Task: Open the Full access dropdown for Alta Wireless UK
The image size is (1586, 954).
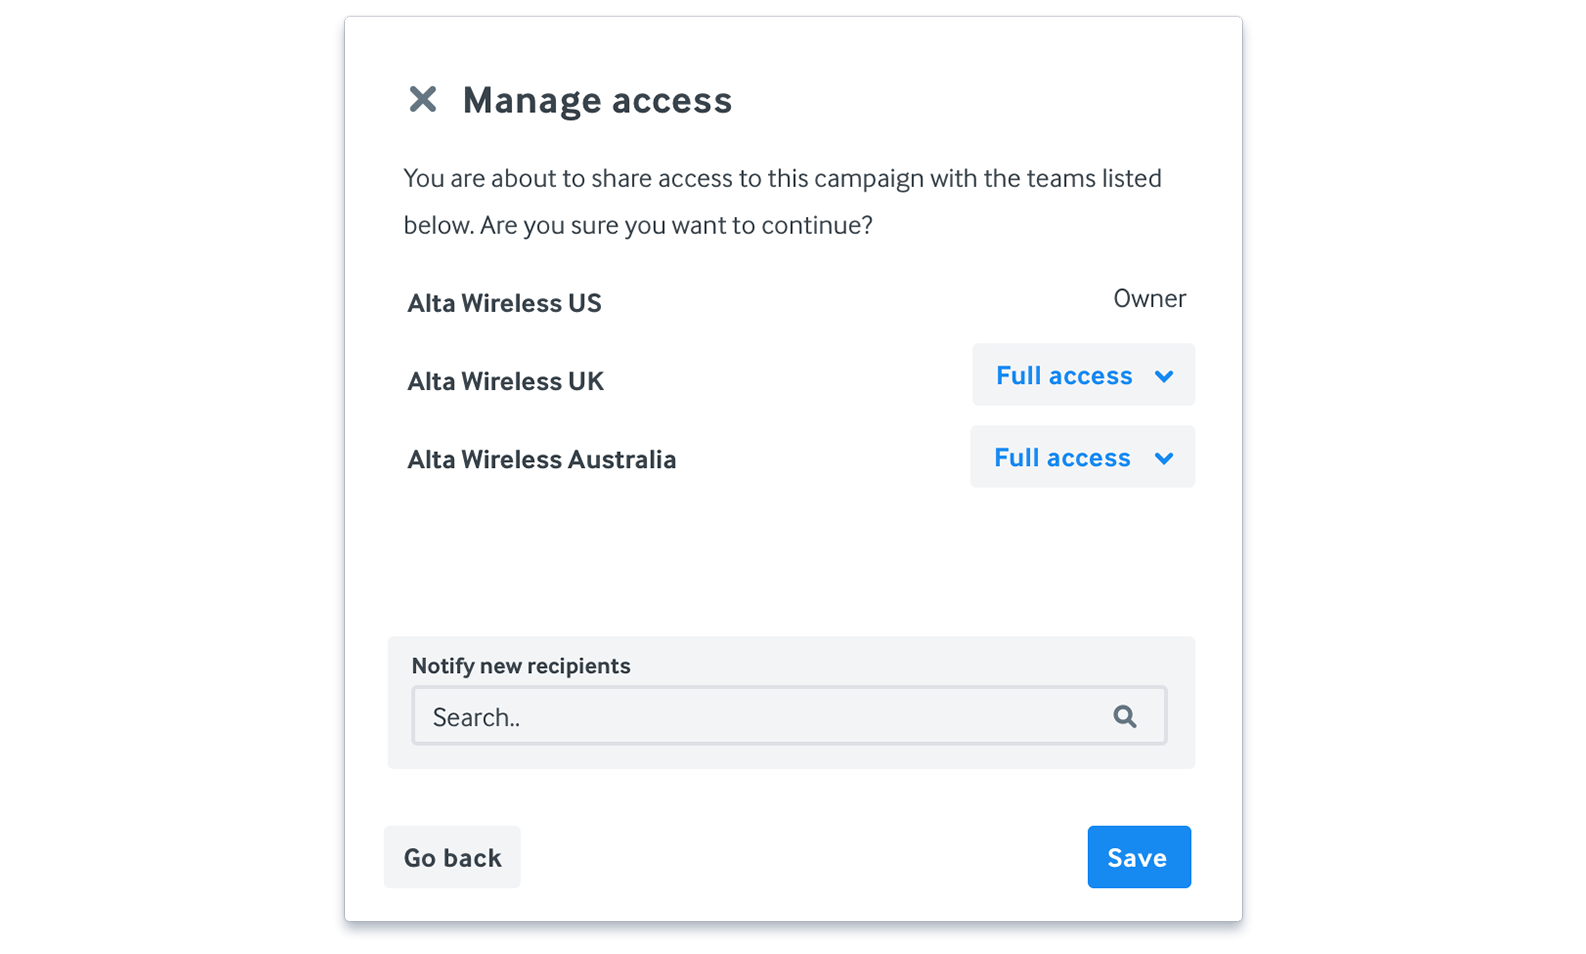Action: 1083,375
